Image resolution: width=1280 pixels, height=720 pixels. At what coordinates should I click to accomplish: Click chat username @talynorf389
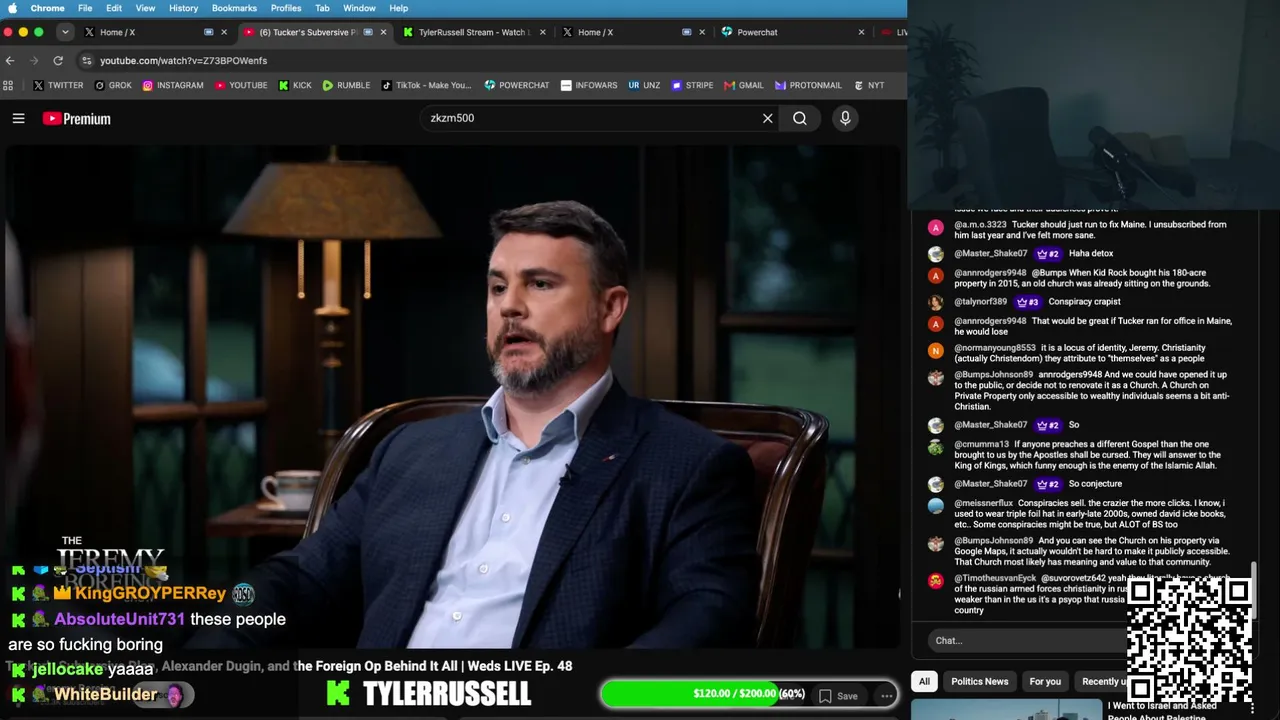point(981,302)
